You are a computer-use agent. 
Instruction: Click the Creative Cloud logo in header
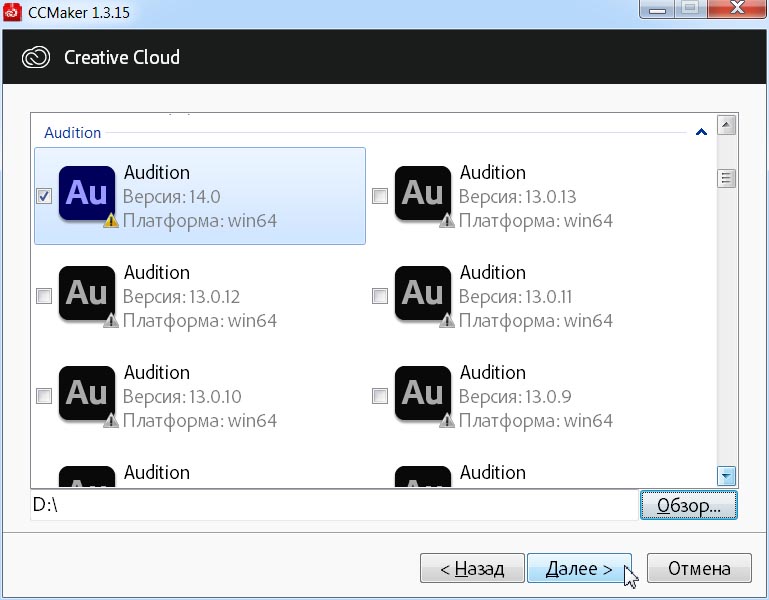coord(36,57)
